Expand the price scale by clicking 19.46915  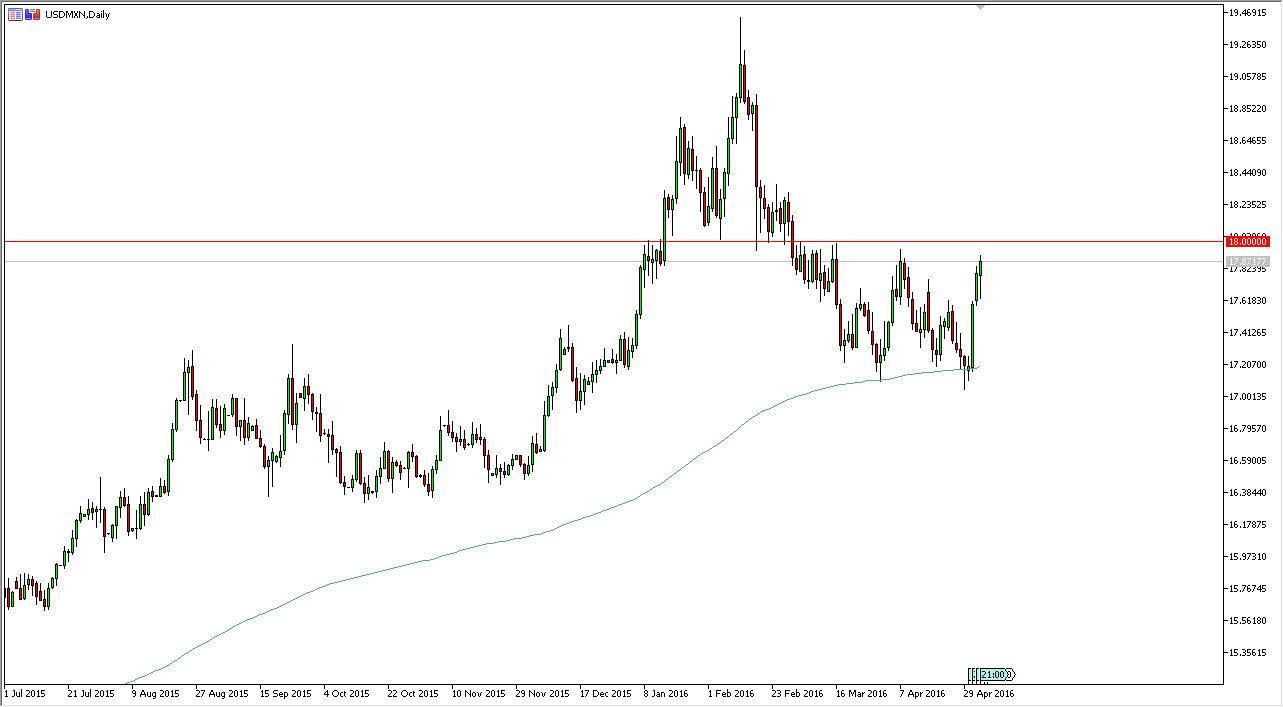pyautogui.click(x=1247, y=14)
